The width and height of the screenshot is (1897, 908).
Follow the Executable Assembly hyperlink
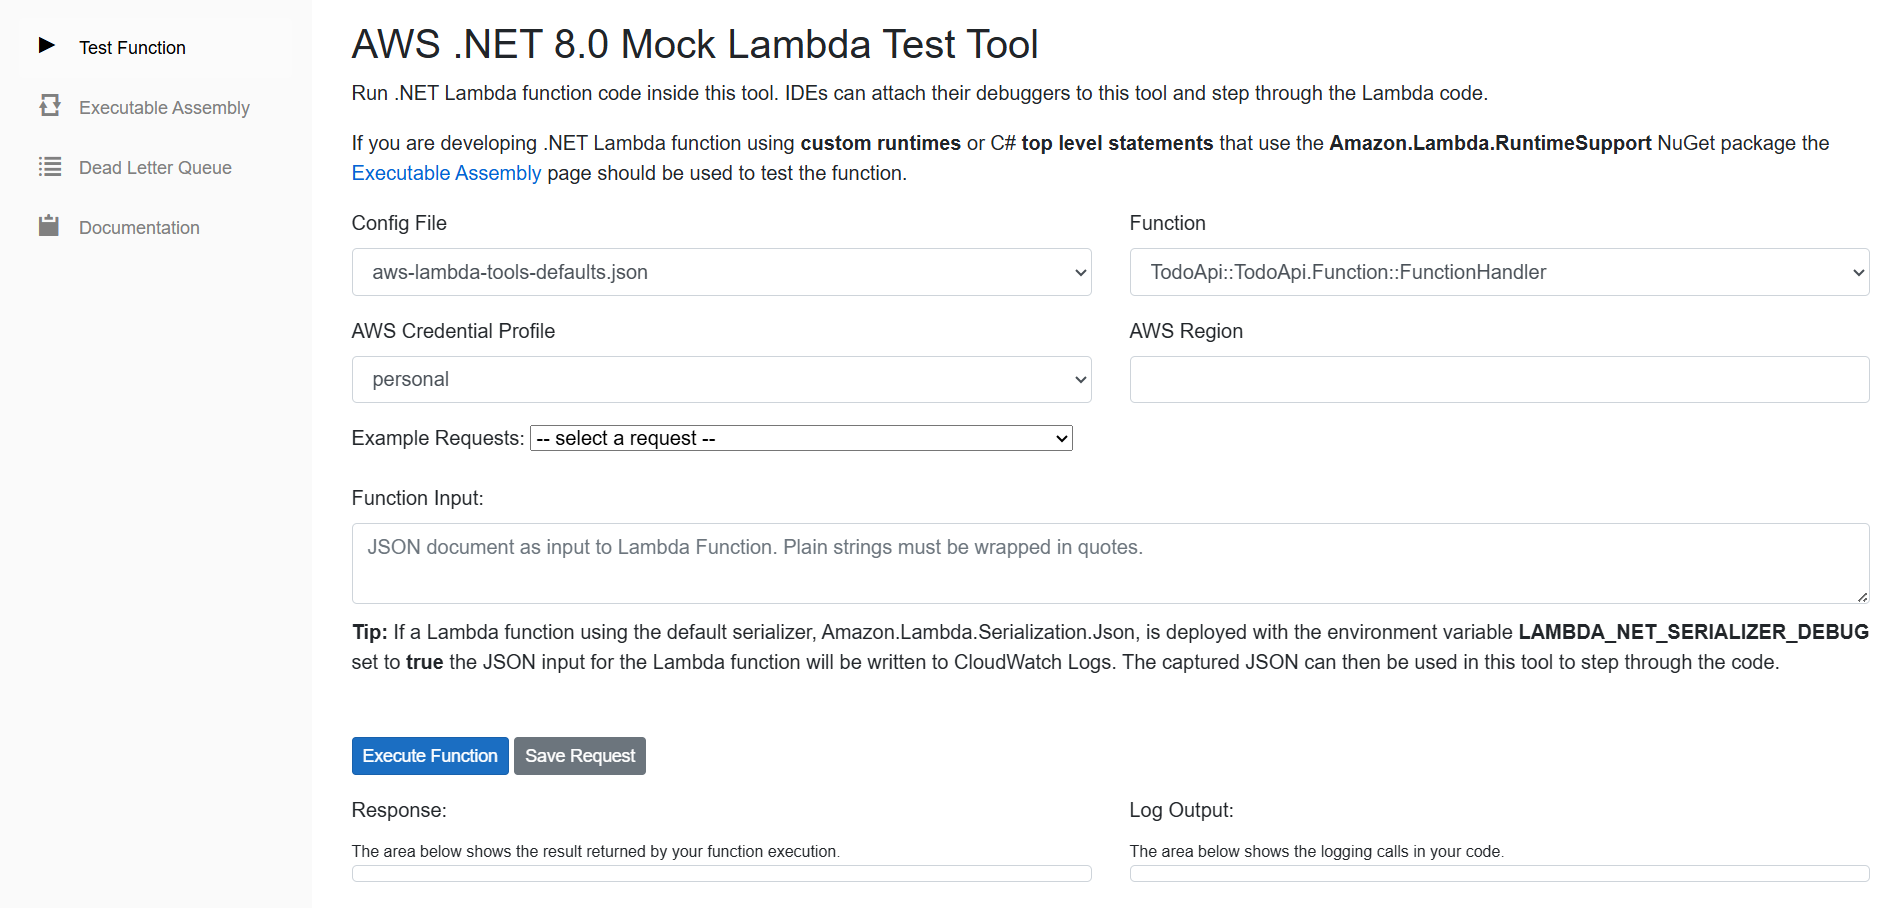[445, 172]
